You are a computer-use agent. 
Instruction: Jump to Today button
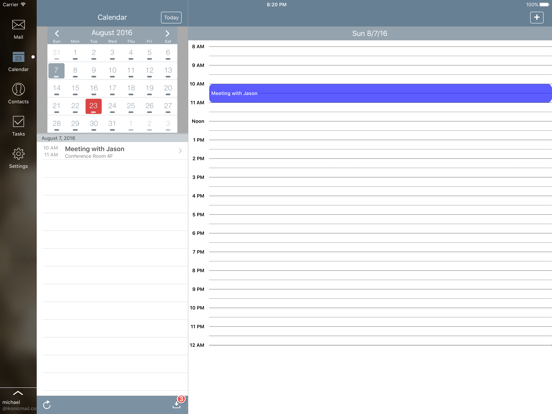point(171,17)
